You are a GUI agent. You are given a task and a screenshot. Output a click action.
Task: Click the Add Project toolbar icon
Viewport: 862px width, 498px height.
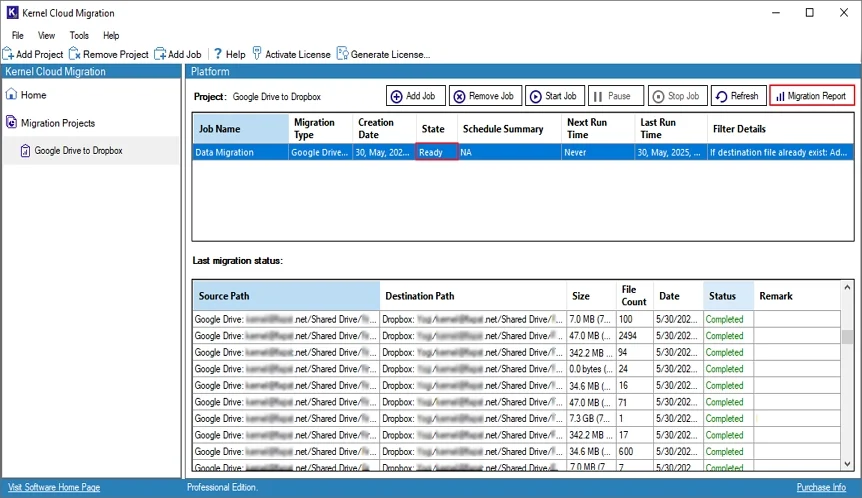pyautogui.click(x=8, y=54)
